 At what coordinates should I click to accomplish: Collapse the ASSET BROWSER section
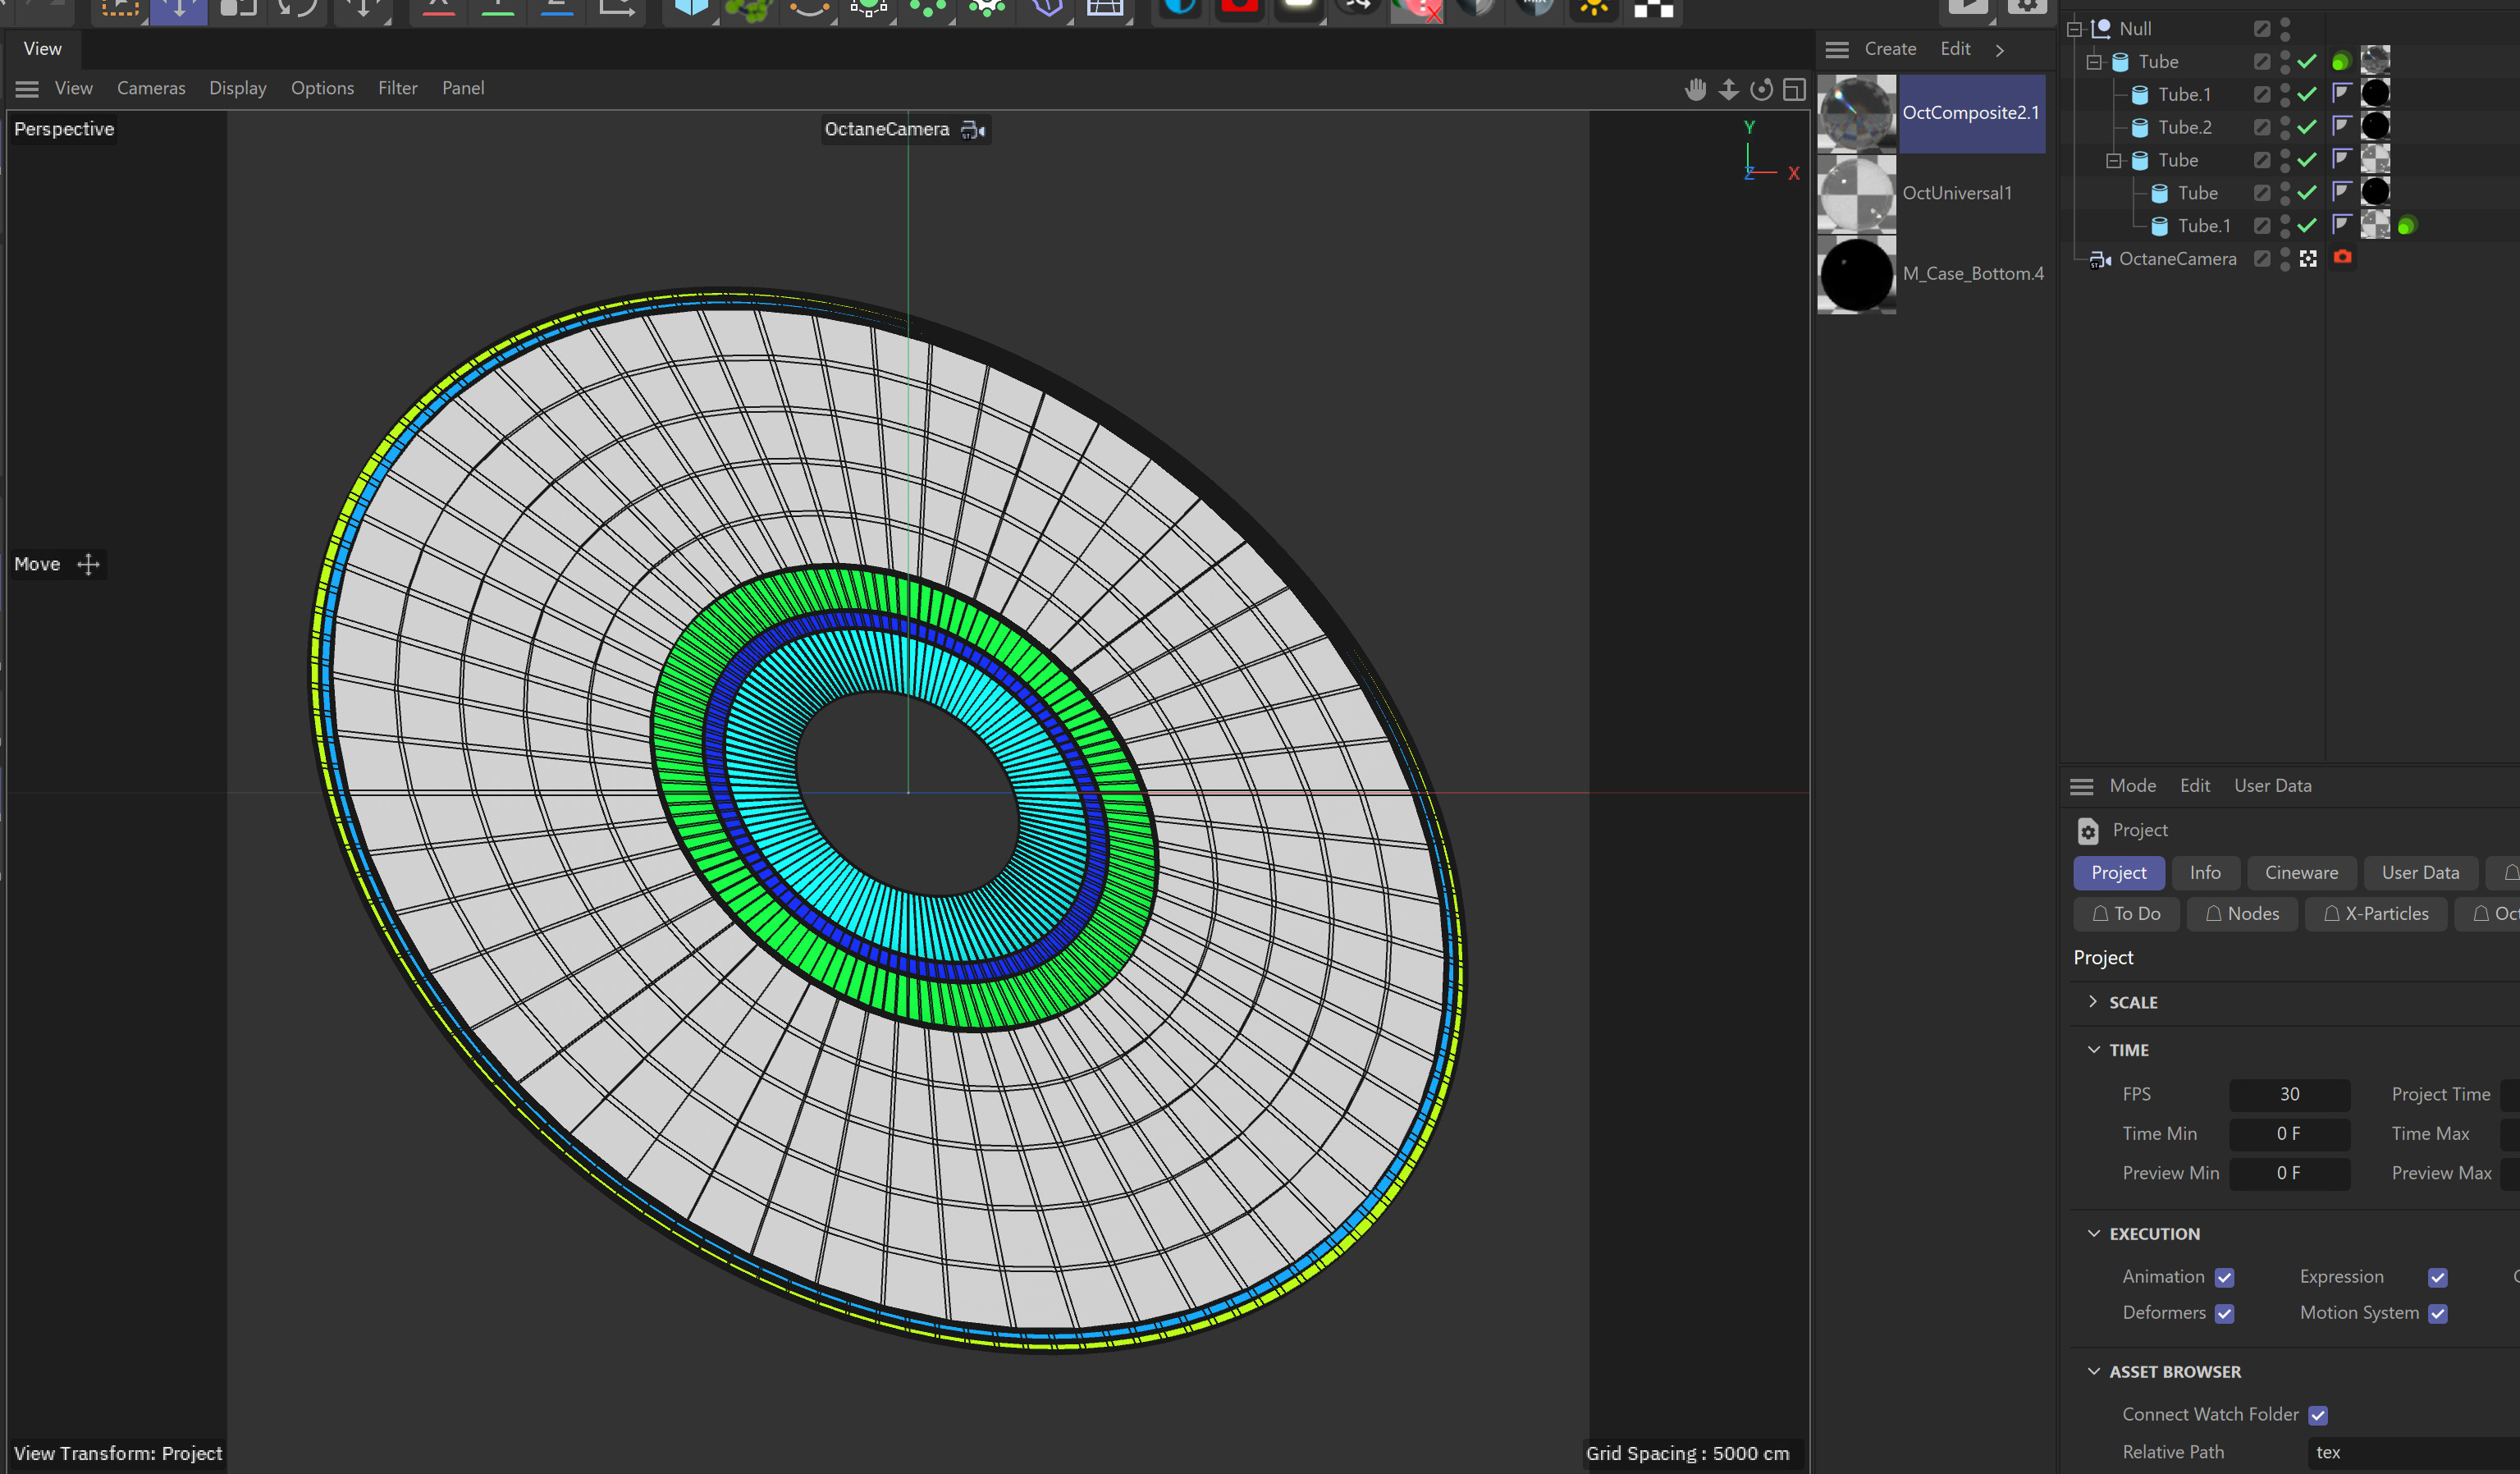[x=2093, y=1371]
